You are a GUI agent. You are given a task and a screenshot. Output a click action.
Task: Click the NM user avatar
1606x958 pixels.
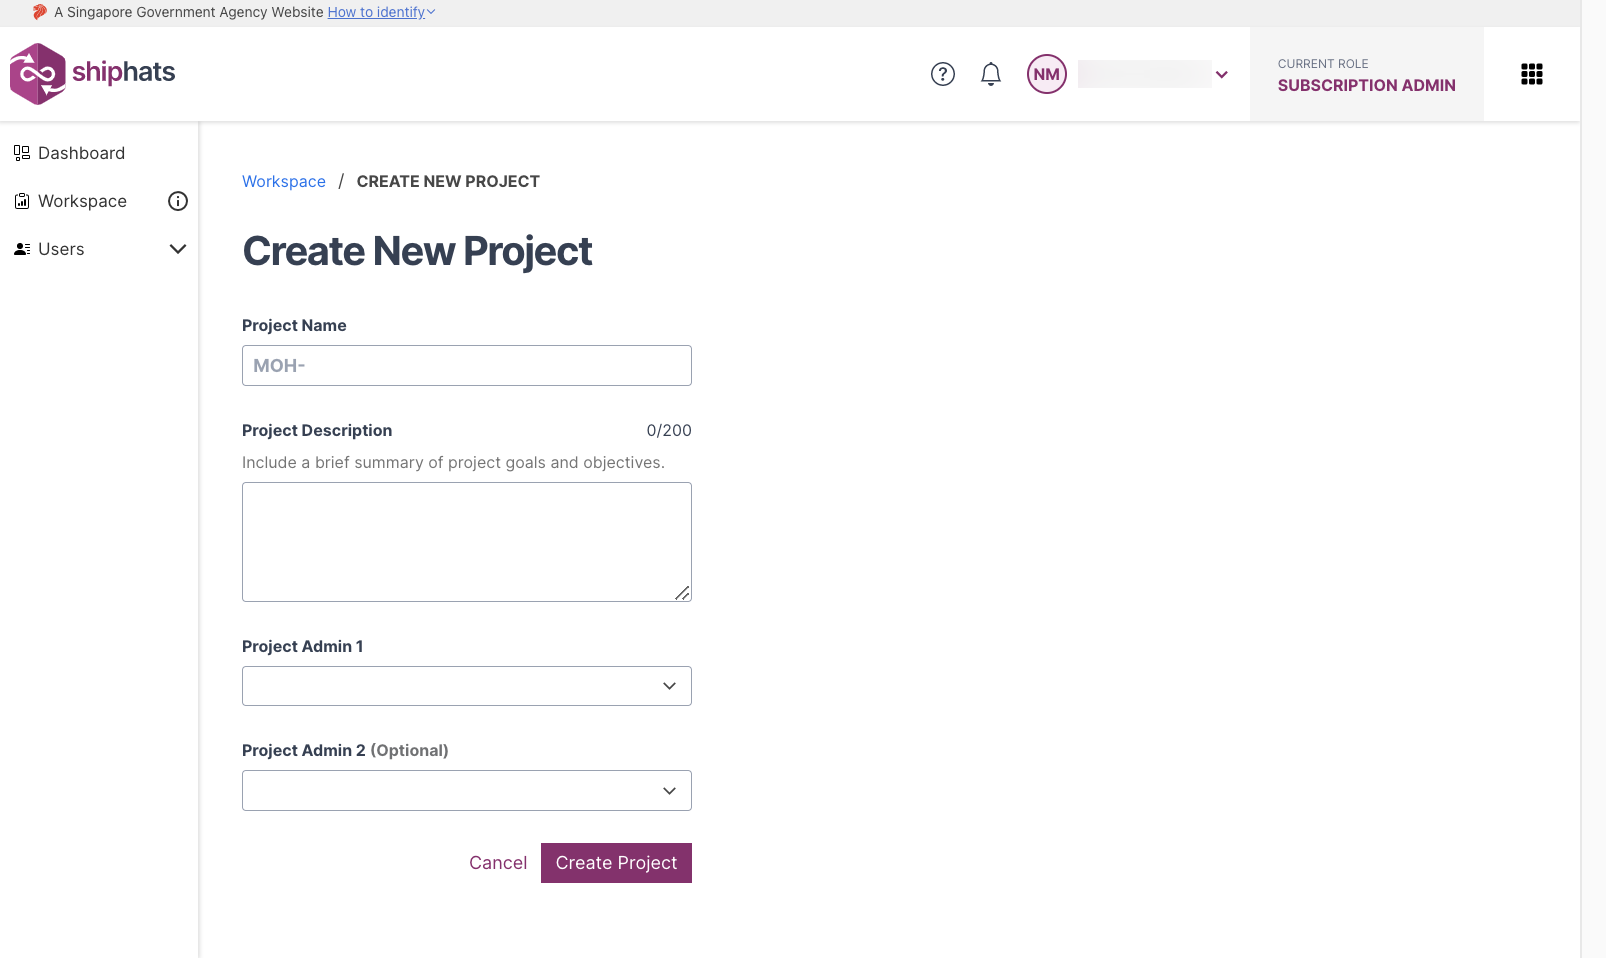pyautogui.click(x=1047, y=74)
